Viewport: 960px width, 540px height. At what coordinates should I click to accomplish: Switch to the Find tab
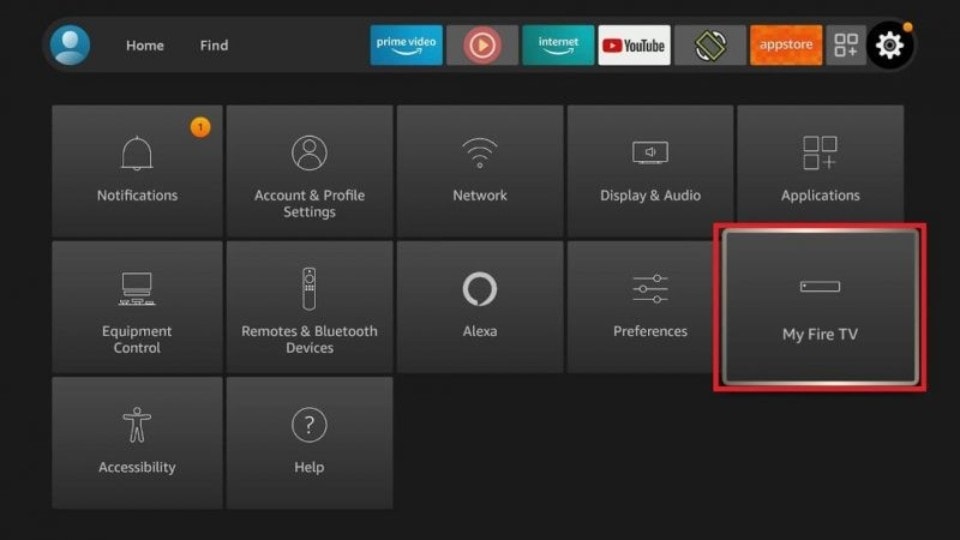(x=214, y=45)
